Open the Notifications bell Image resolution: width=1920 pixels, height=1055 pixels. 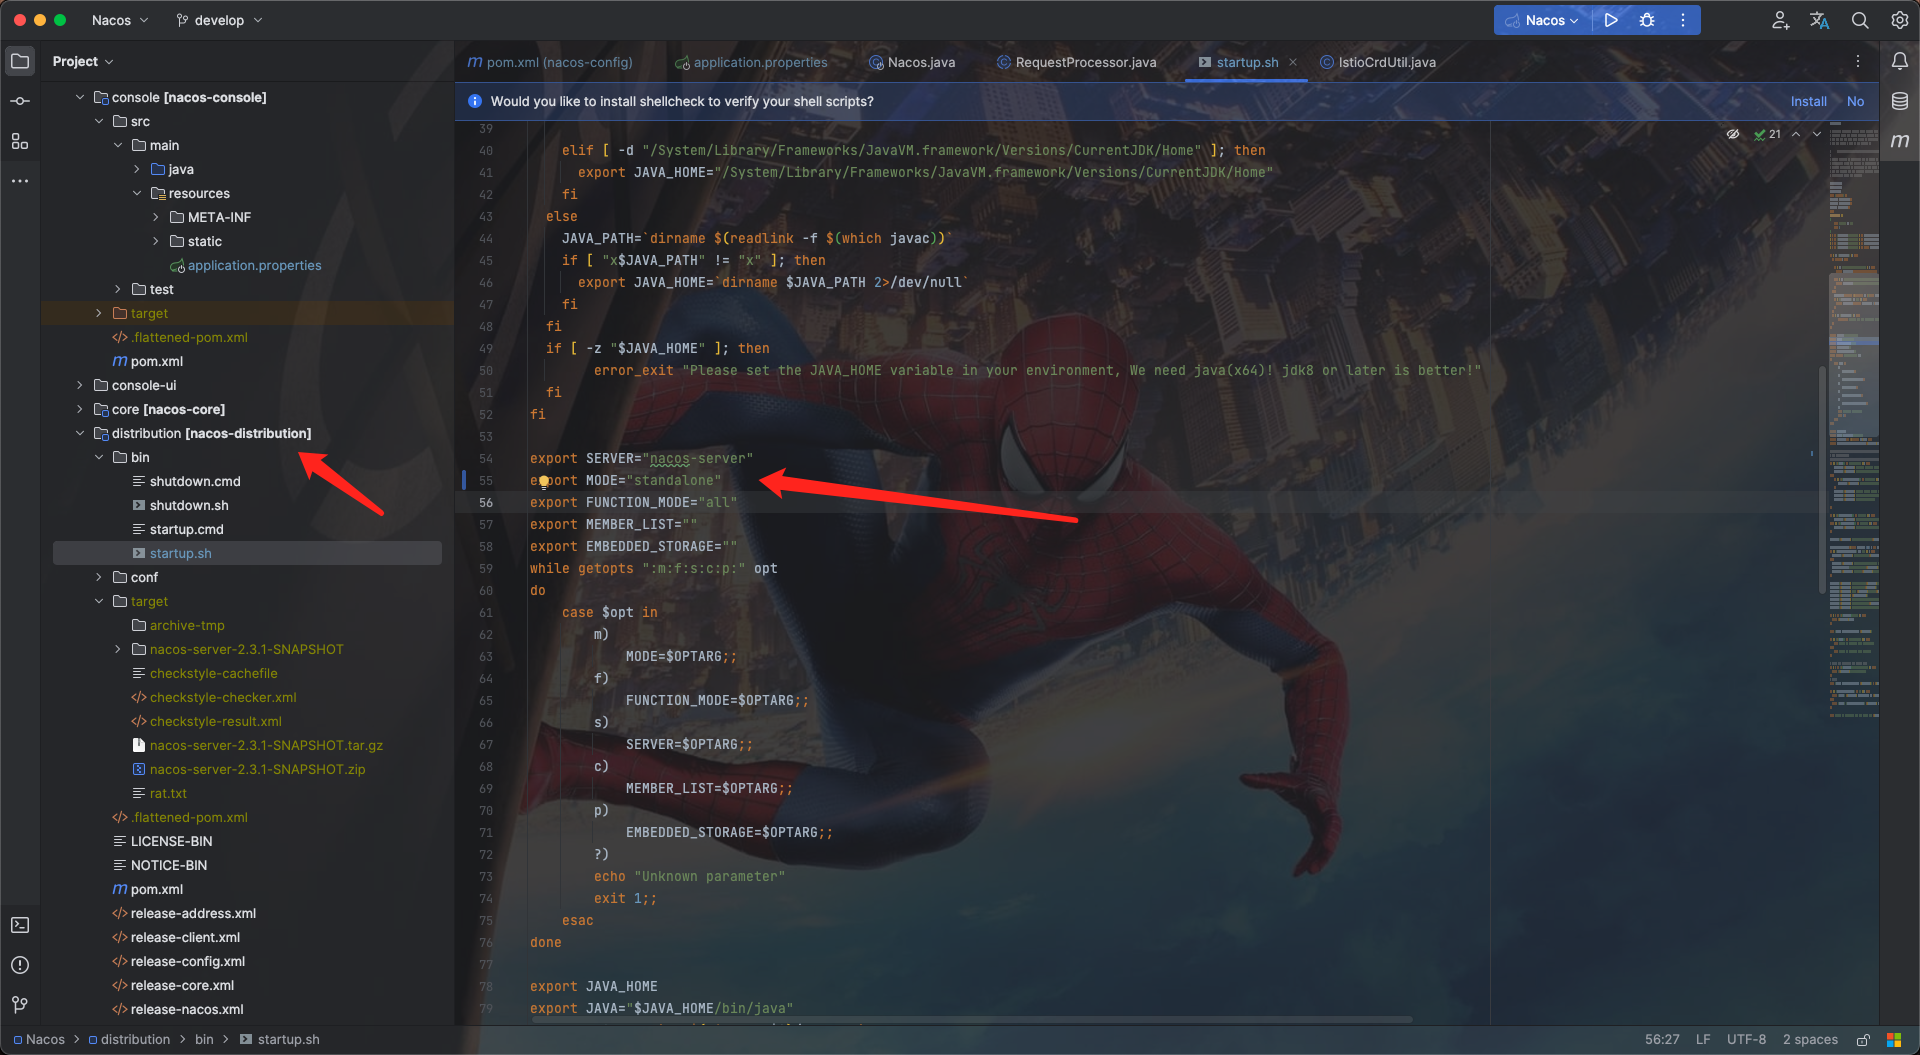coord(1900,61)
